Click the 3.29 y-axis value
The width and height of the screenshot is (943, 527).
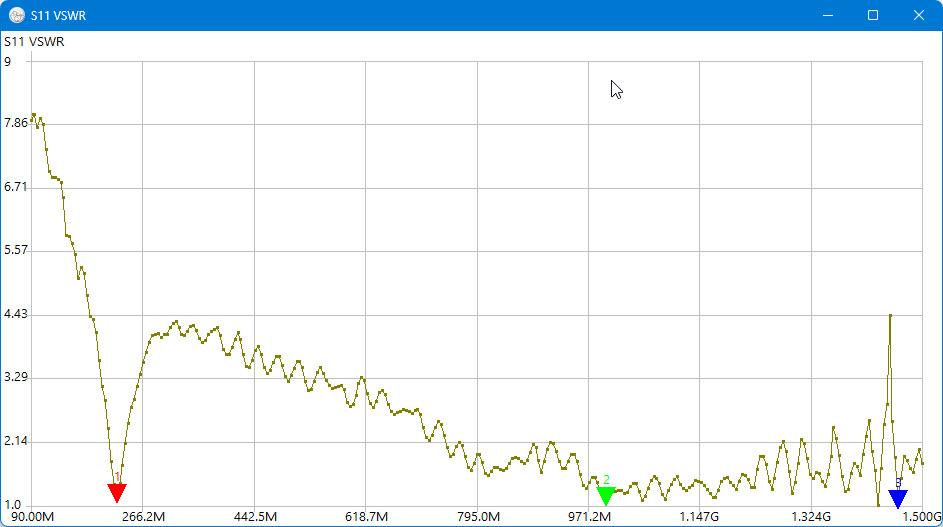pyautogui.click(x=16, y=377)
